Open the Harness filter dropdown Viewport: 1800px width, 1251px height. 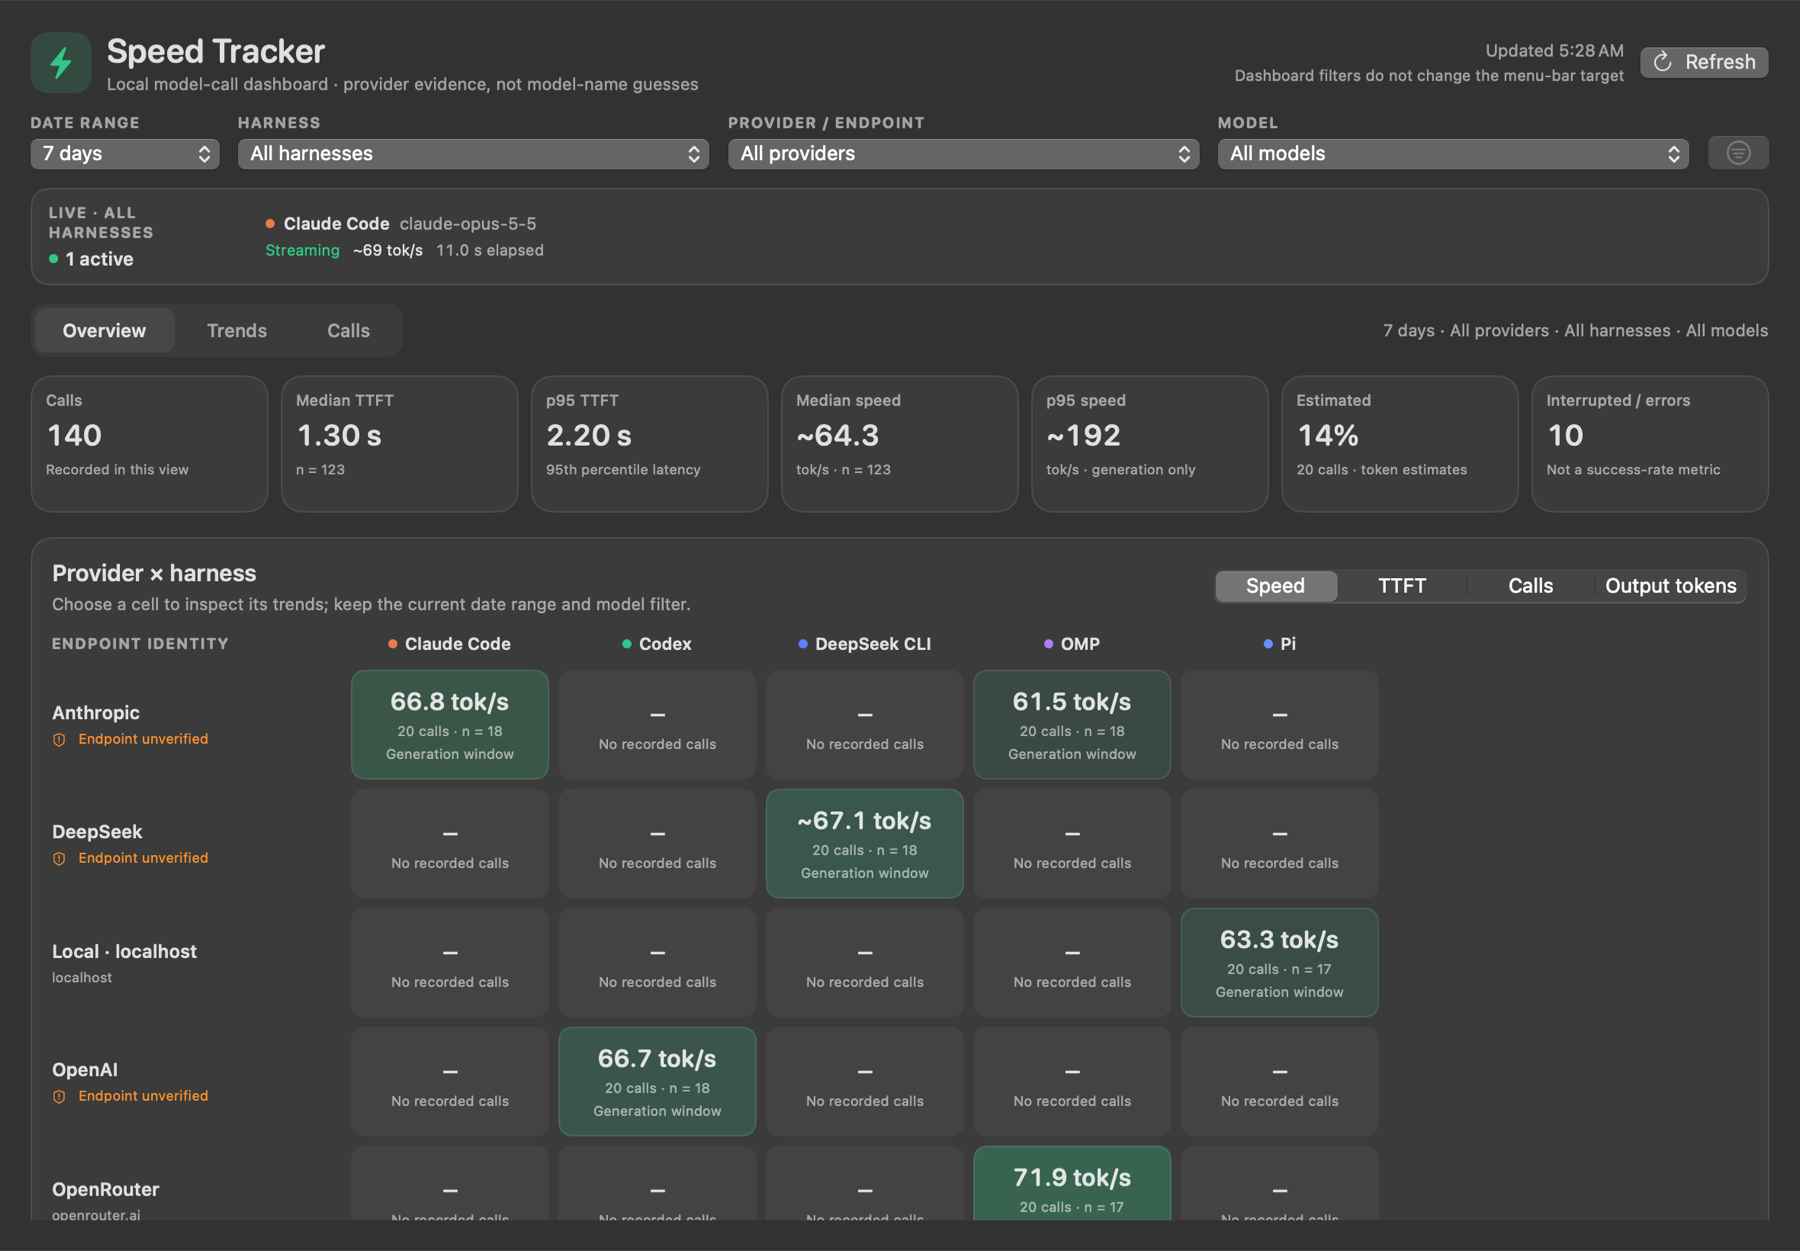tap(473, 153)
